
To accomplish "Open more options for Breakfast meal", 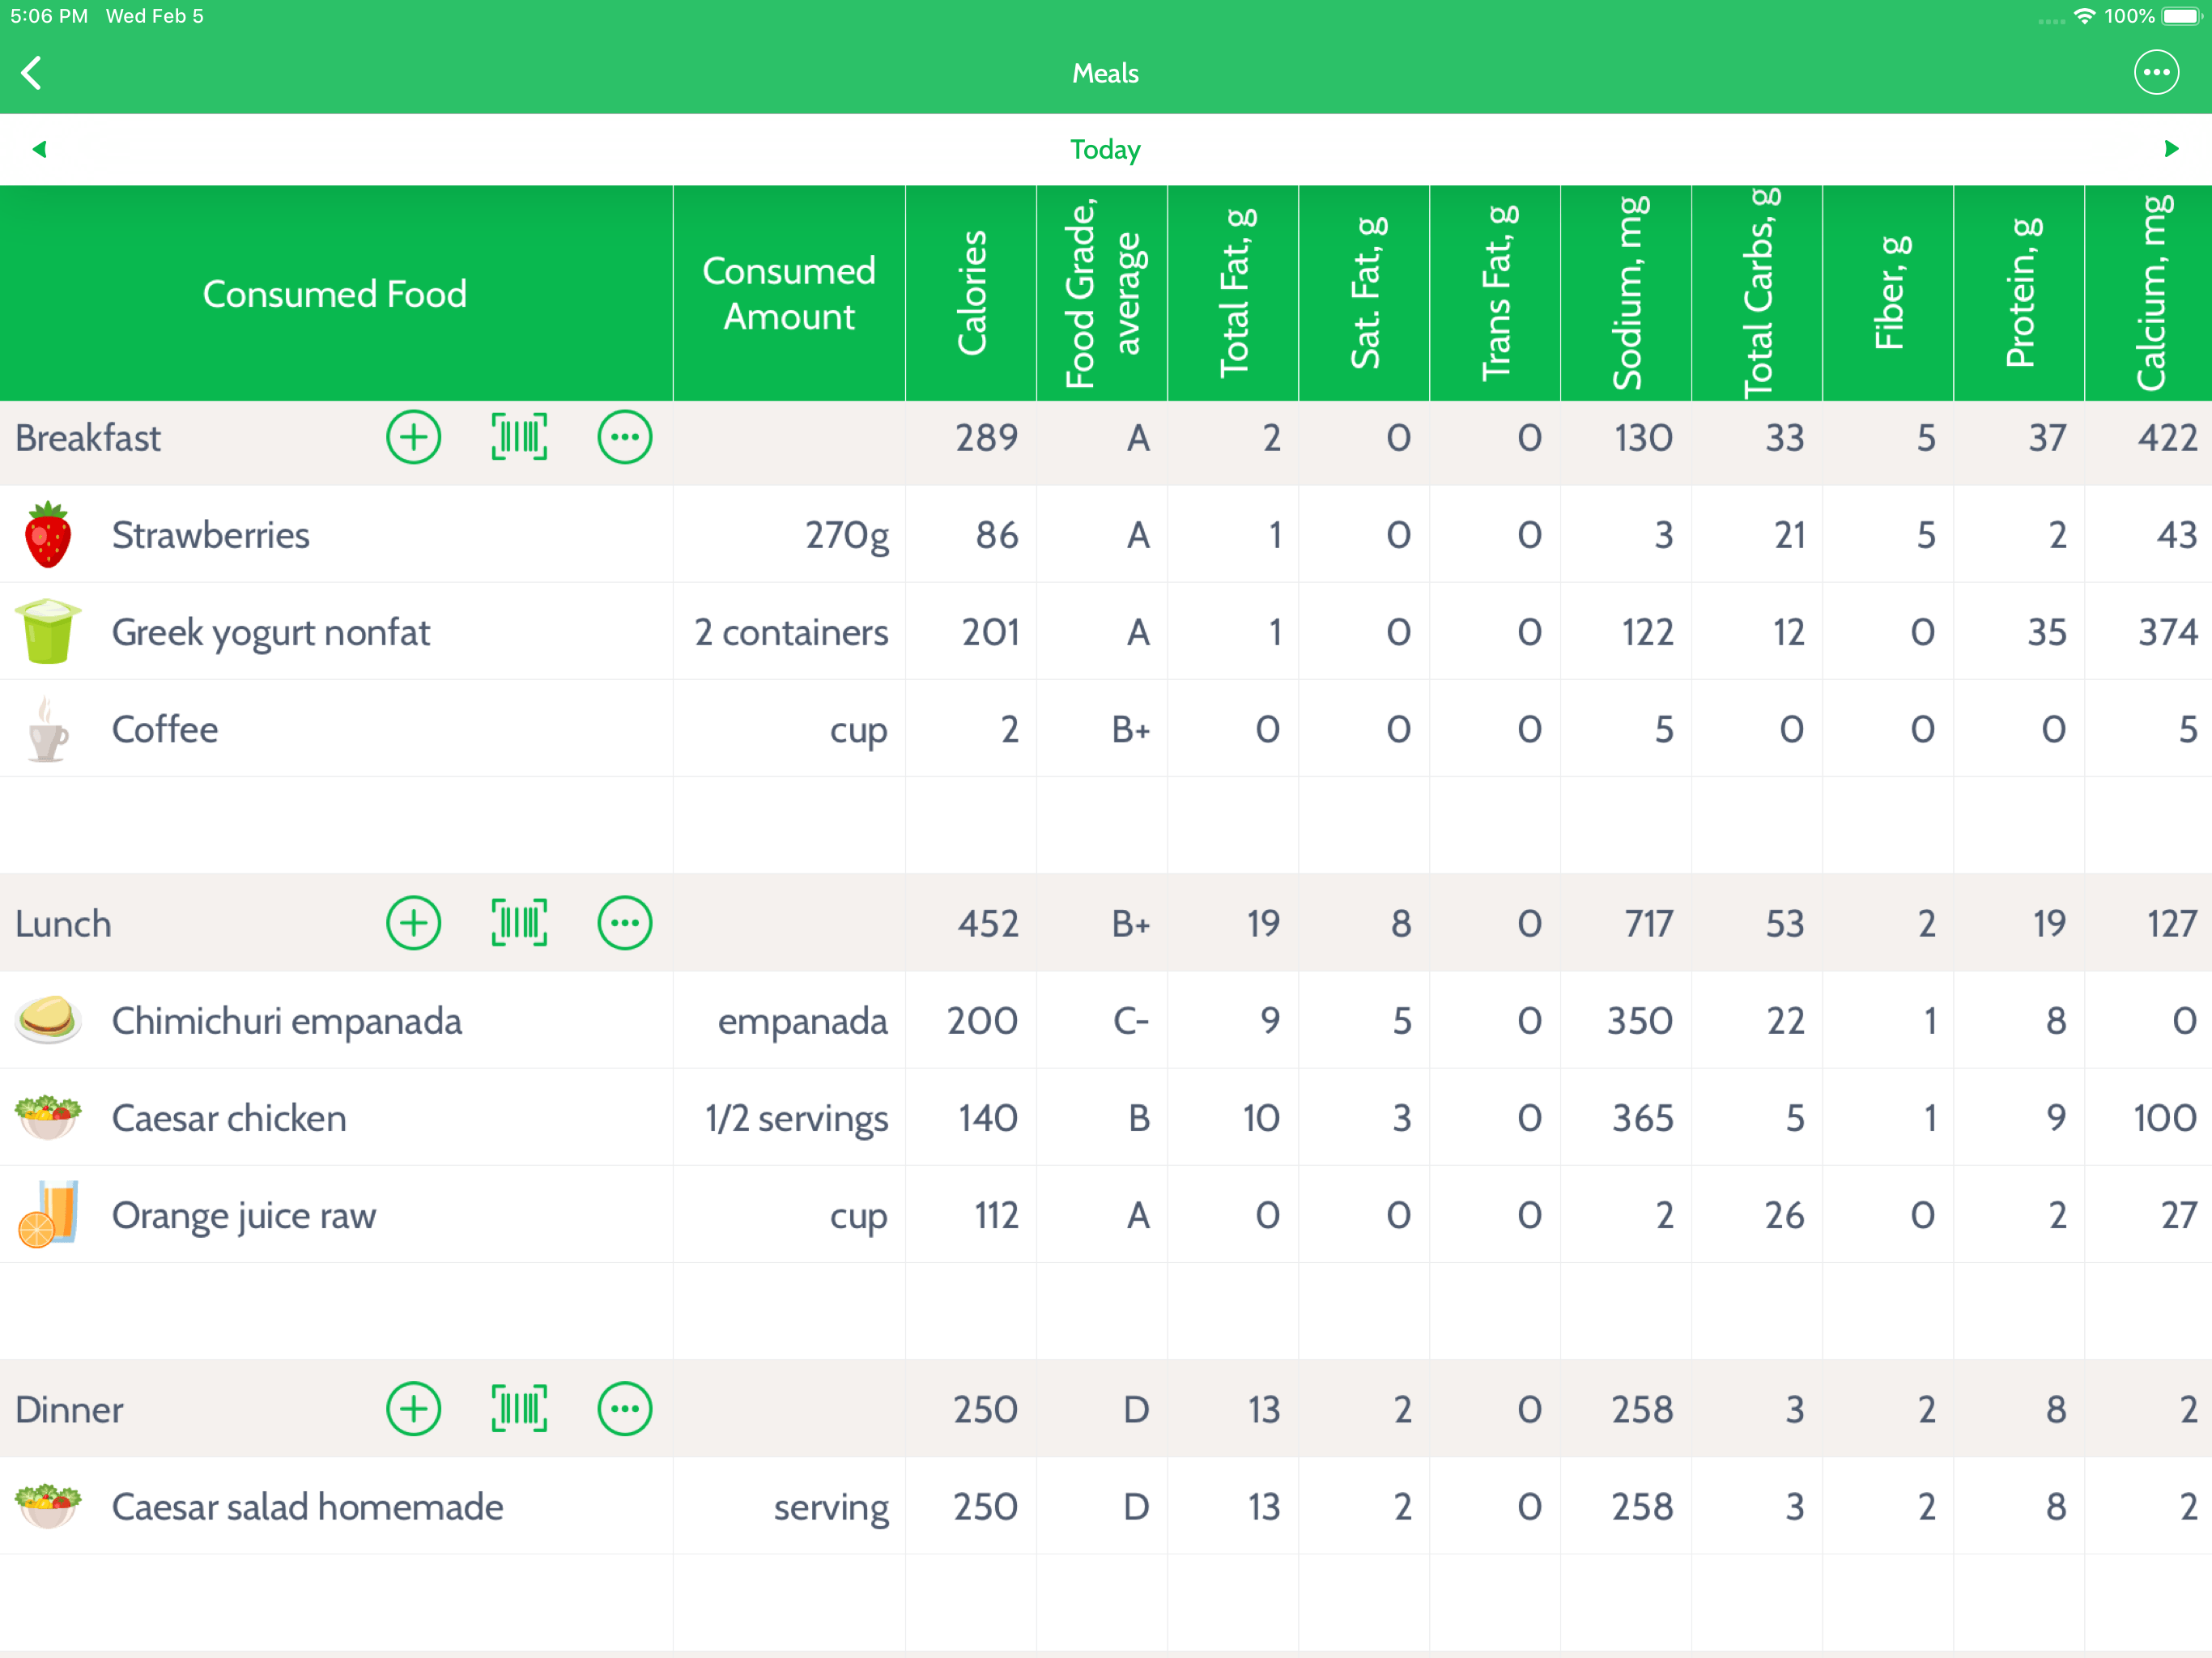I will 625,438.
